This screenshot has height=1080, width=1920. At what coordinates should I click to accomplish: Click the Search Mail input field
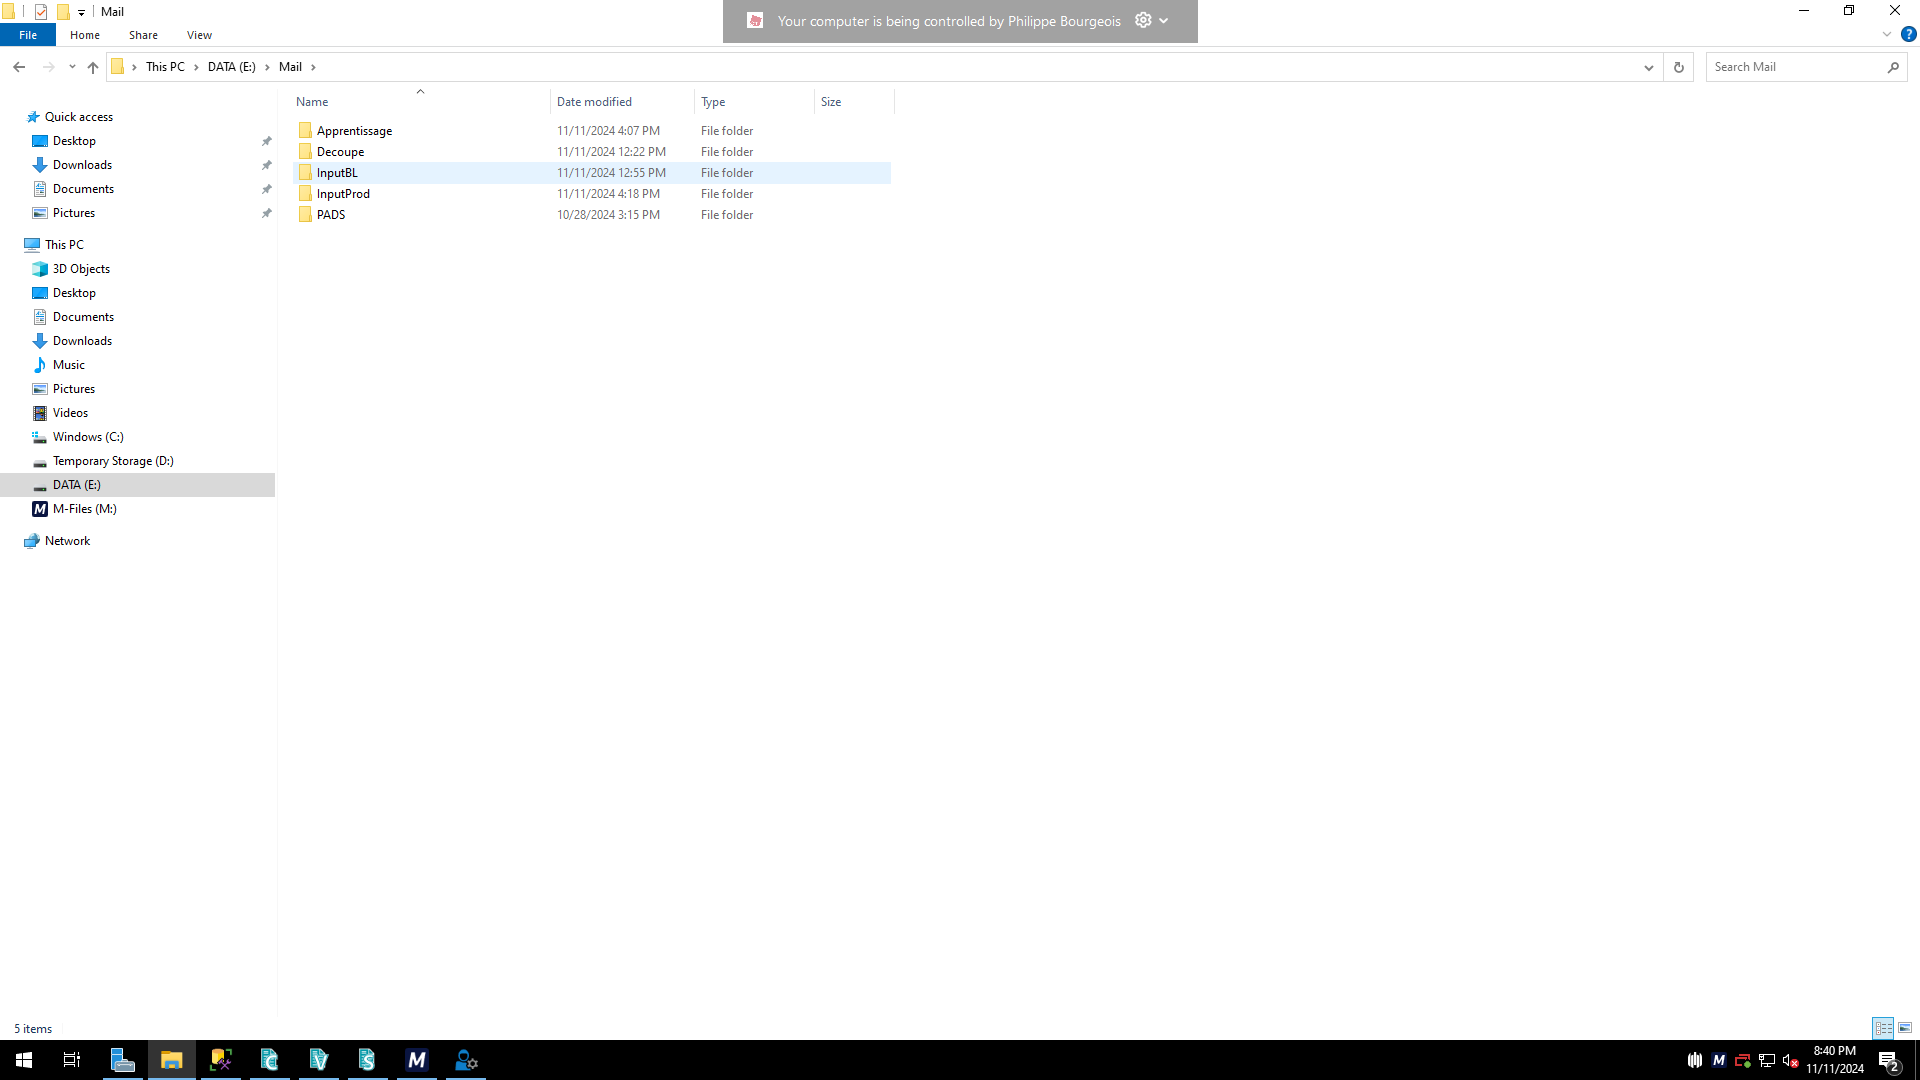(x=1795, y=67)
